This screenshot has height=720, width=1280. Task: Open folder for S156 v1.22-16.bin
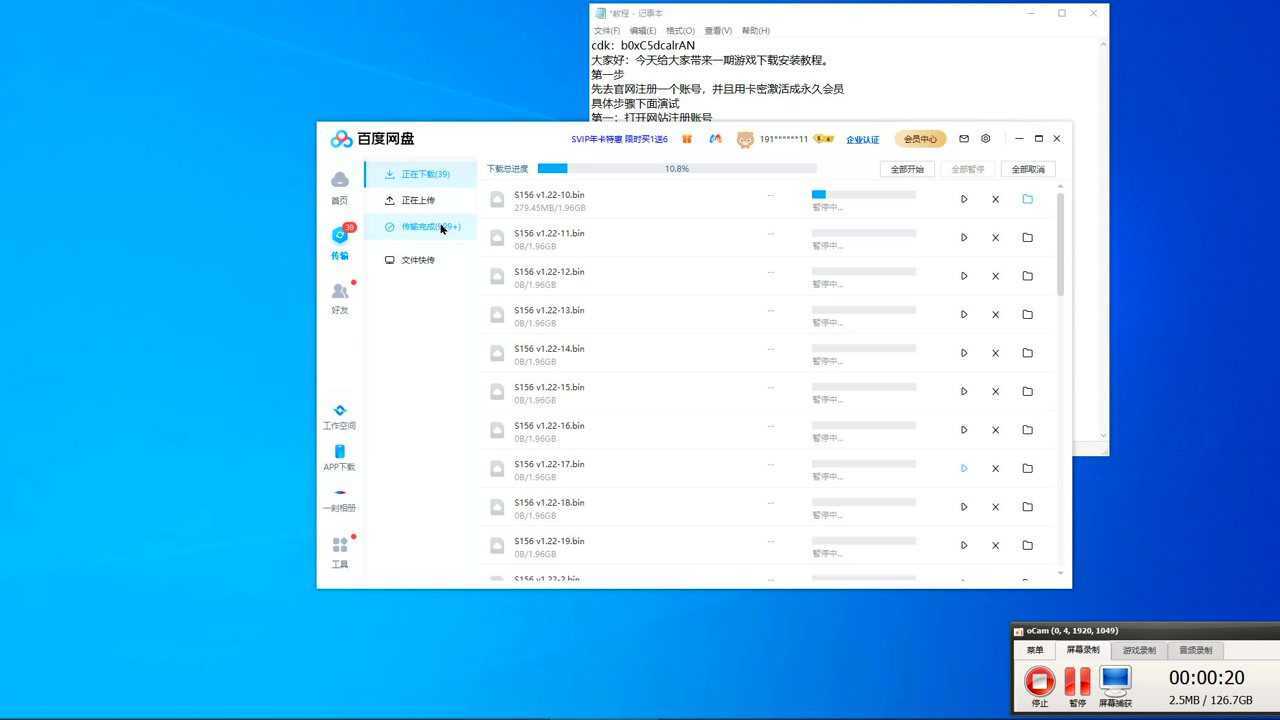click(x=1027, y=430)
